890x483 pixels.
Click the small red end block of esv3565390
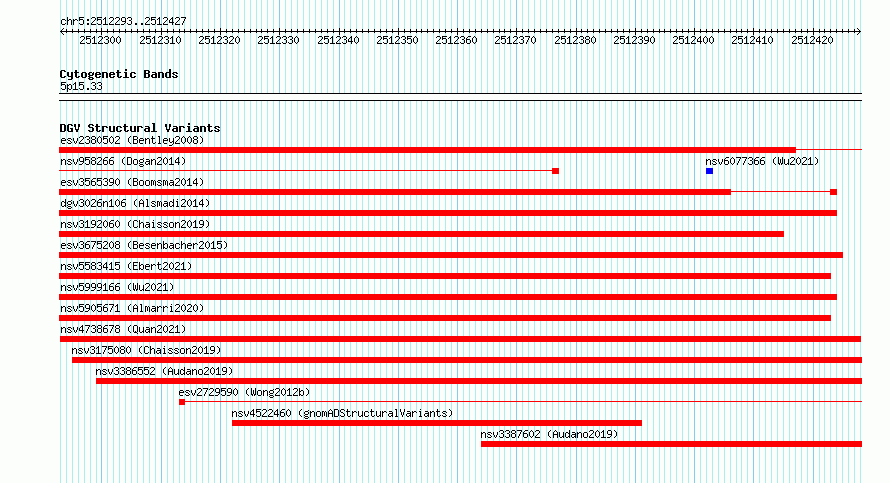click(834, 192)
